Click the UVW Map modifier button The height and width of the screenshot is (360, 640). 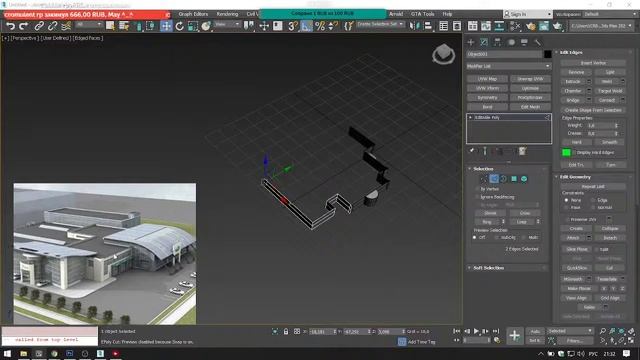[487, 79]
